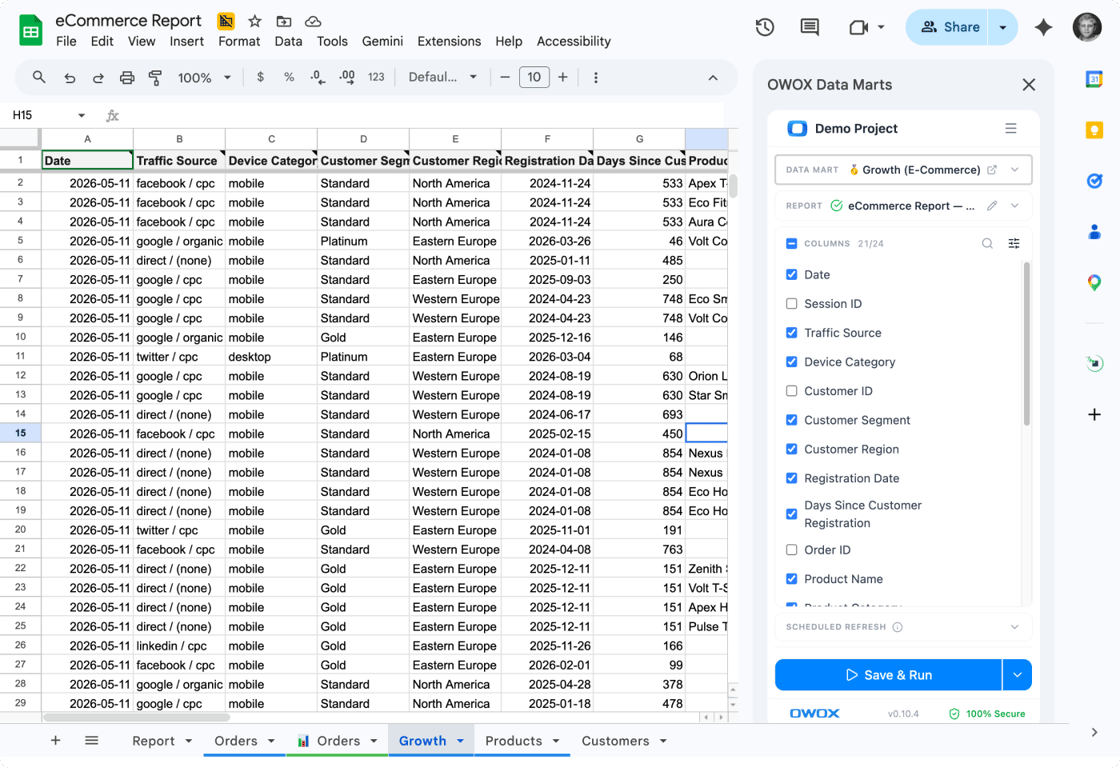Image resolution: width=1120 pixels, height=768 pixels.
Task: Click the Save & Run button
Action: coord(889,675)
